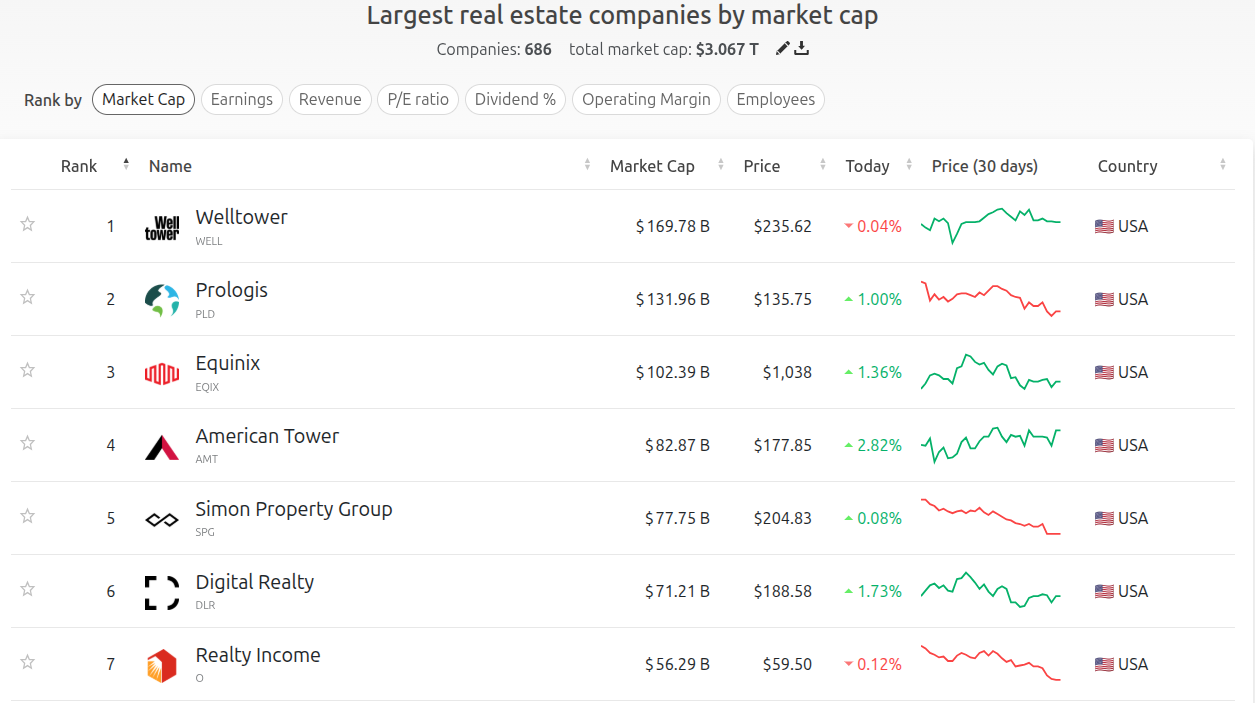The width and height of the screenshot is (1255, 703).
Task: Open Simon Property Group's 30-day price chart
Action: (991, 518)
